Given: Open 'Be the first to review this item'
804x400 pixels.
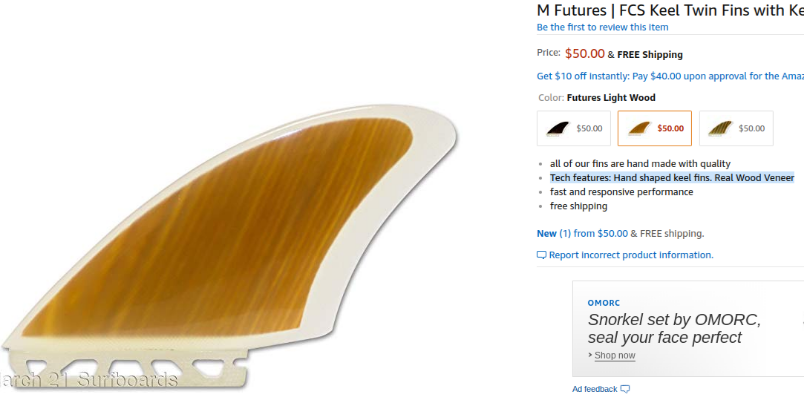Looking at the screenshot, I should 602,27.
